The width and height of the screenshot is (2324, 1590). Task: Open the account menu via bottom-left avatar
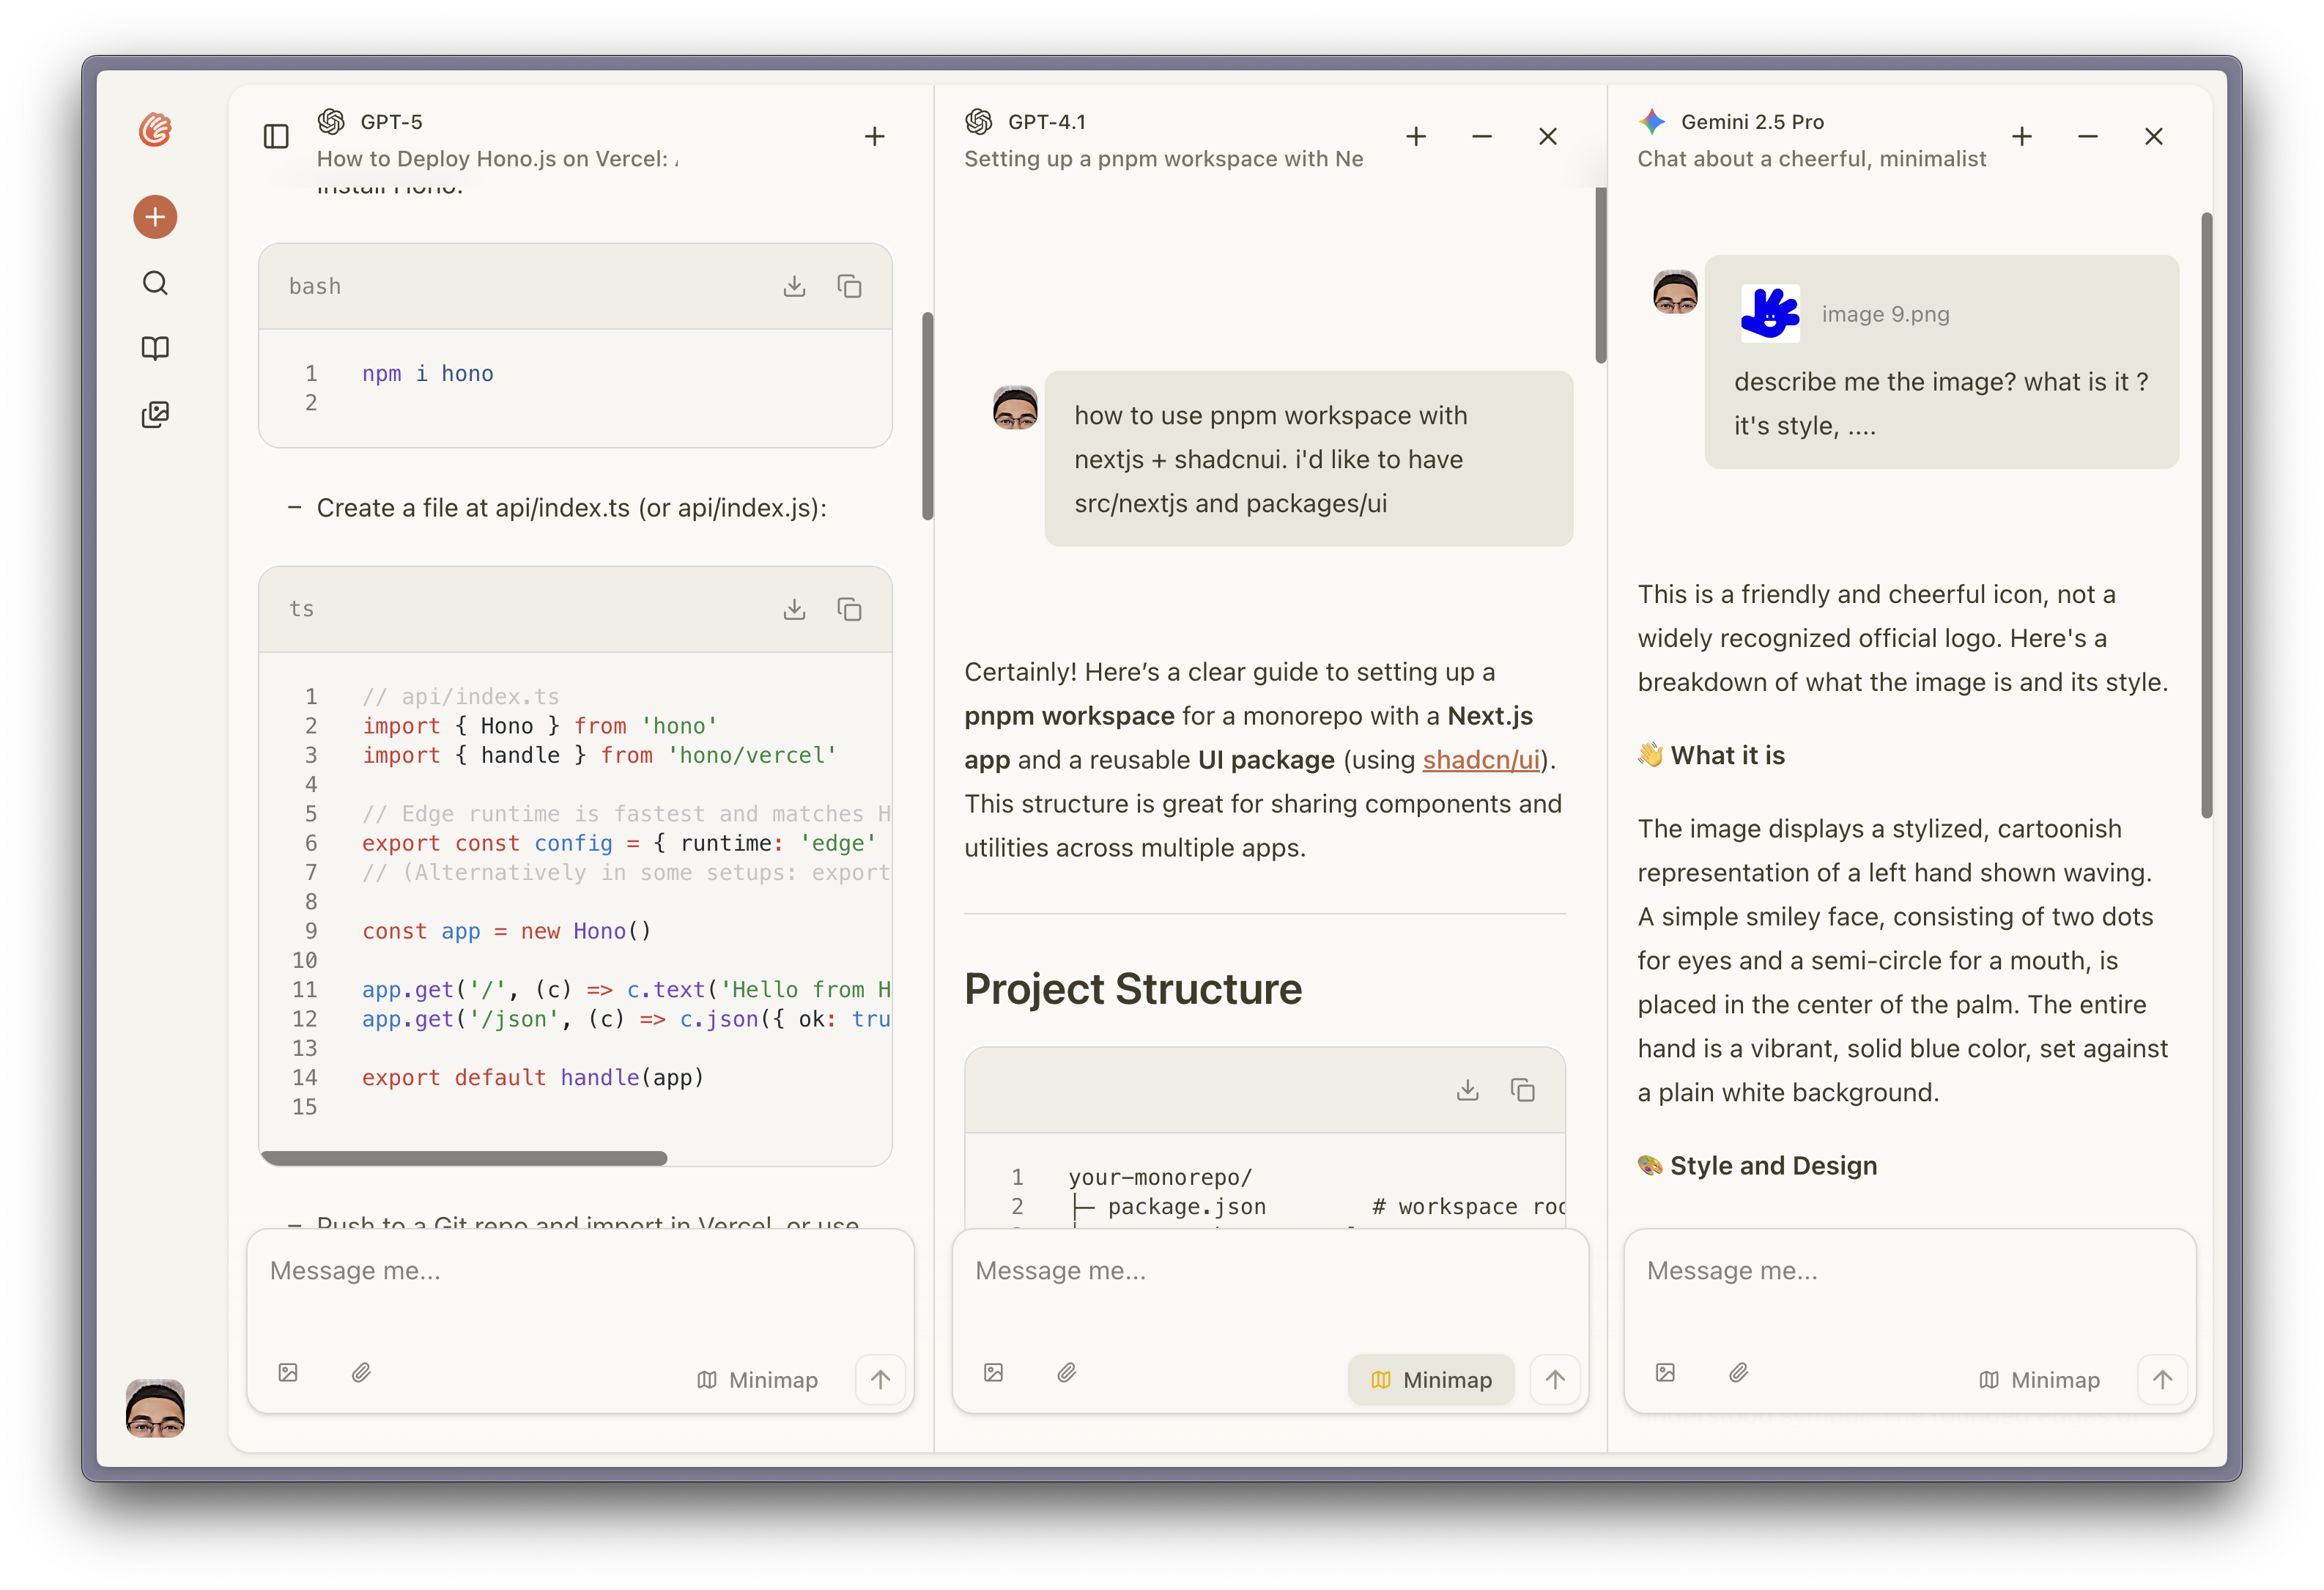[x=155, y=1409]
